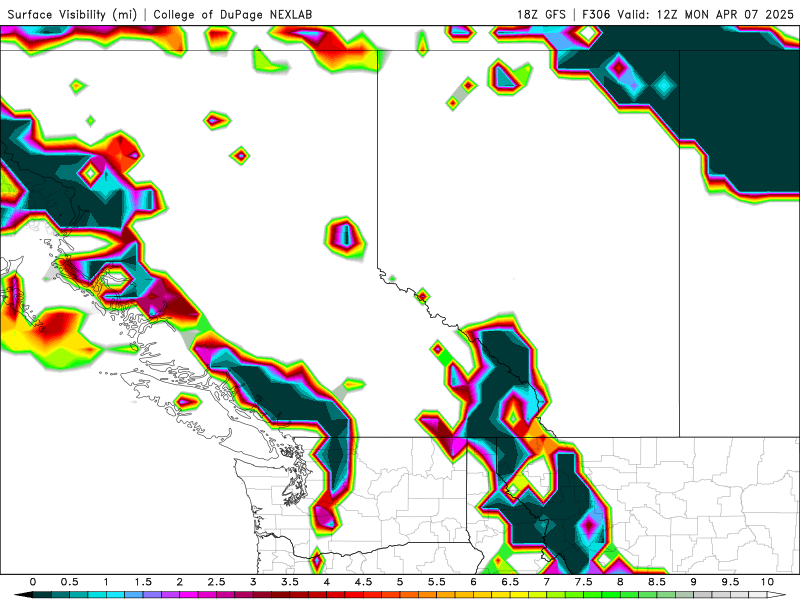The height and width of the screenshot is (600, 800).
Task: Pick the green color bar swatch below the 7.5 label
Action: tap(593, 595)
